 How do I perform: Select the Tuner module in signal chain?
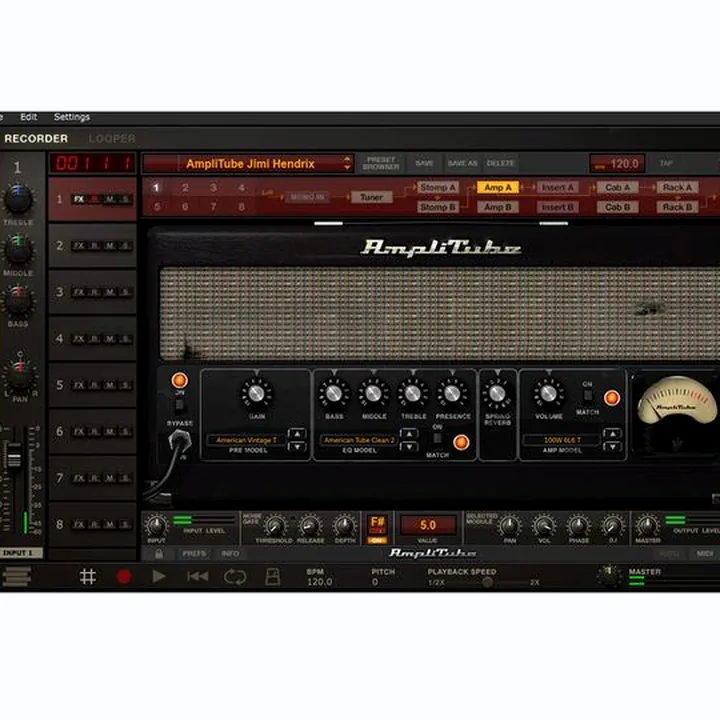[371, 197]
